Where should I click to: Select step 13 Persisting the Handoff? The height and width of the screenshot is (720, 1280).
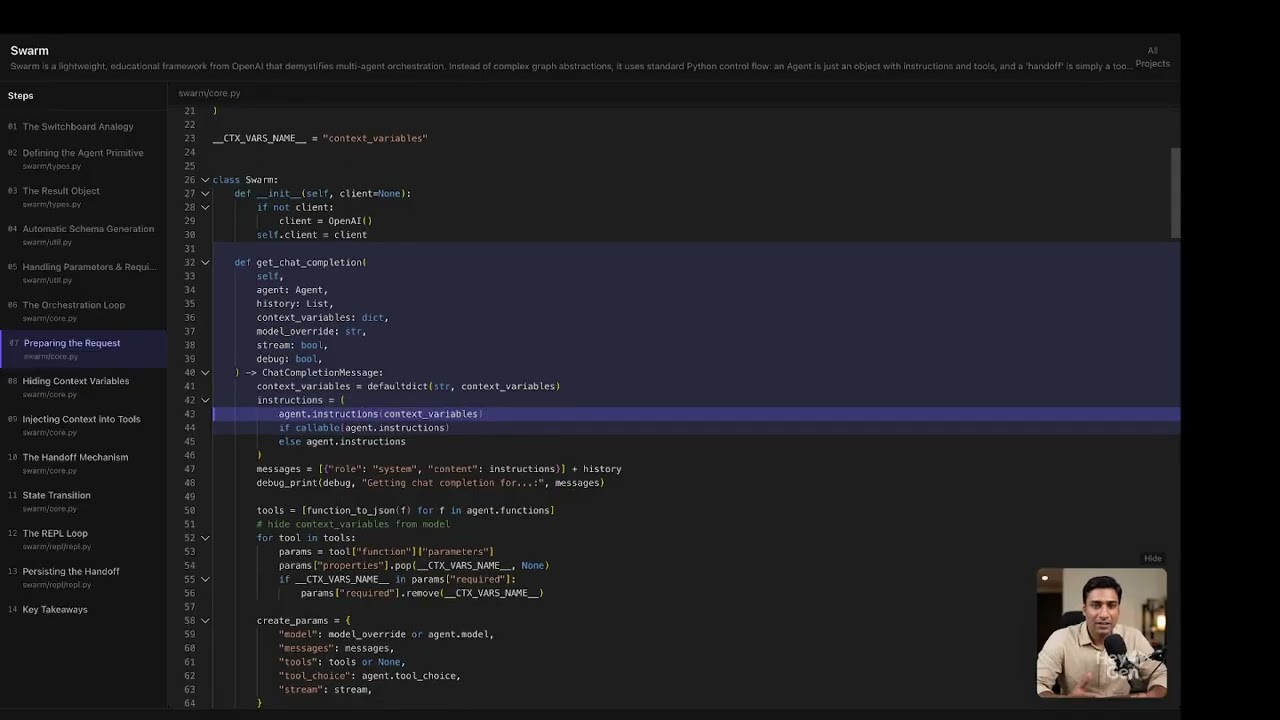(83, 576)
